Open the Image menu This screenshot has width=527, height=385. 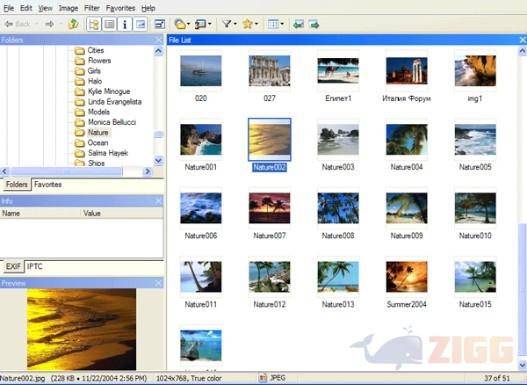click(x=69, y=8)
